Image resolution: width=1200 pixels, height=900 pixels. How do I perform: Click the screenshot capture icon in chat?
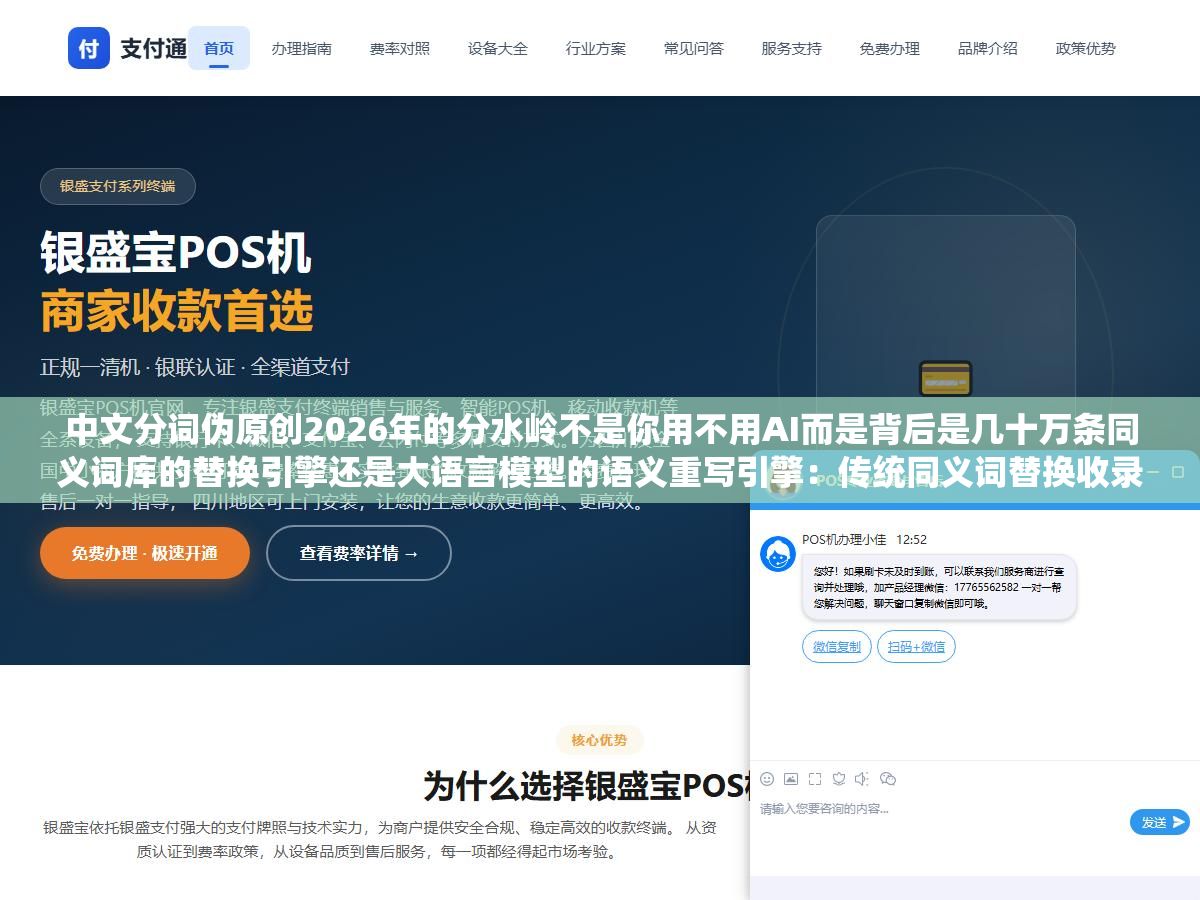coord(815,779)
